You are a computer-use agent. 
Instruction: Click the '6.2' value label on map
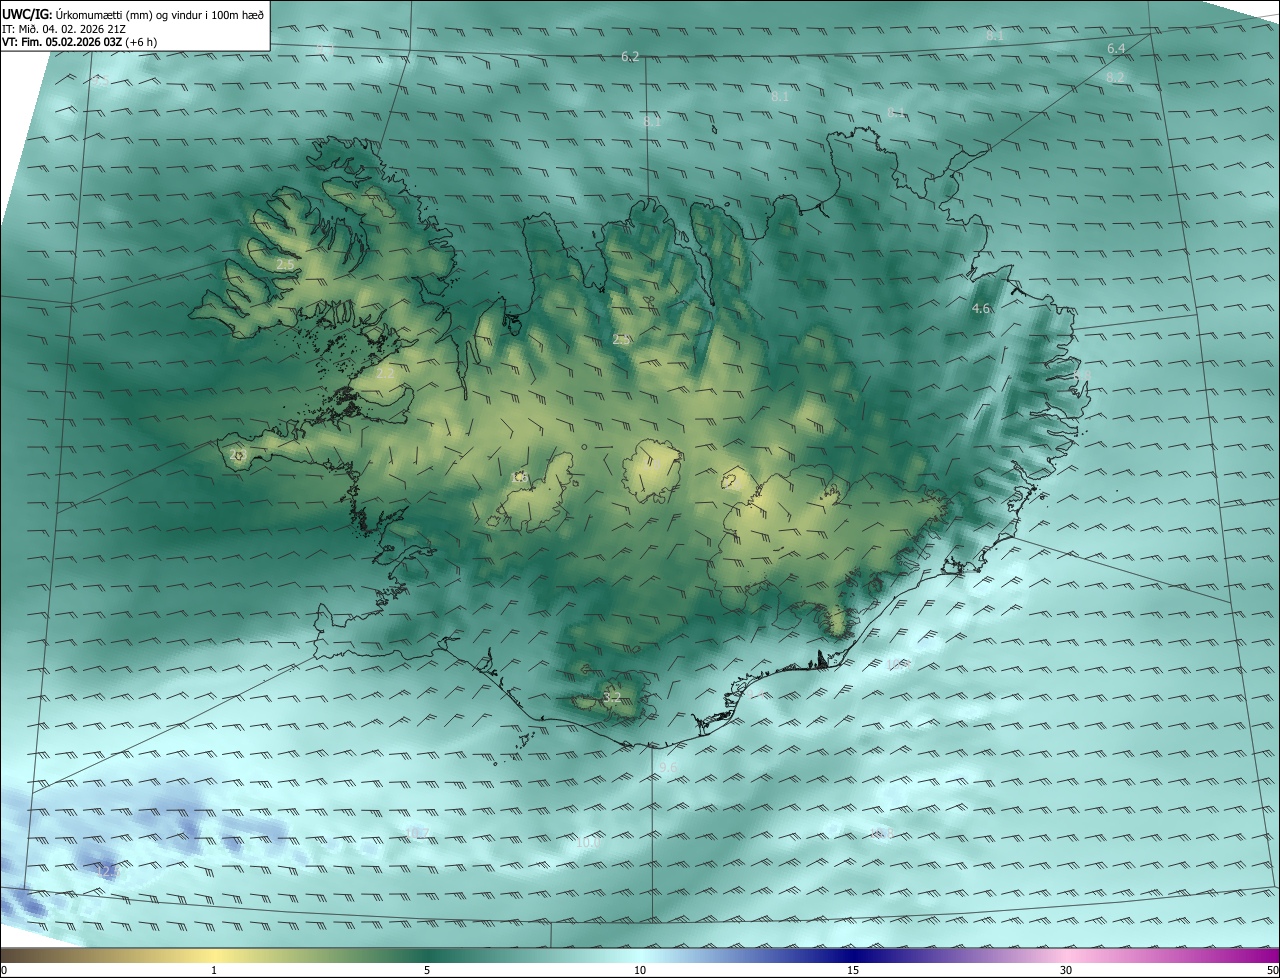pyautogui.click(x=630, y=57)
